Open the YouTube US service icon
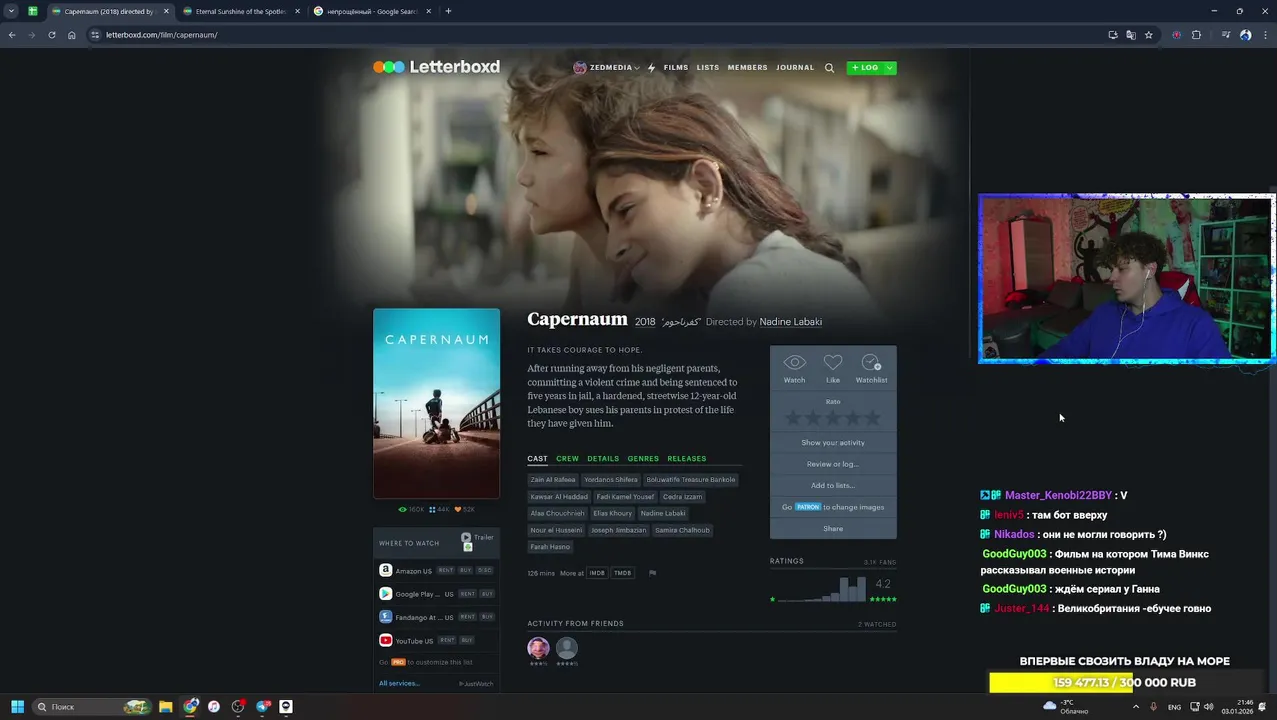Image resolution: width=1277 pixels, height=720 pixels. pos(385,641)
